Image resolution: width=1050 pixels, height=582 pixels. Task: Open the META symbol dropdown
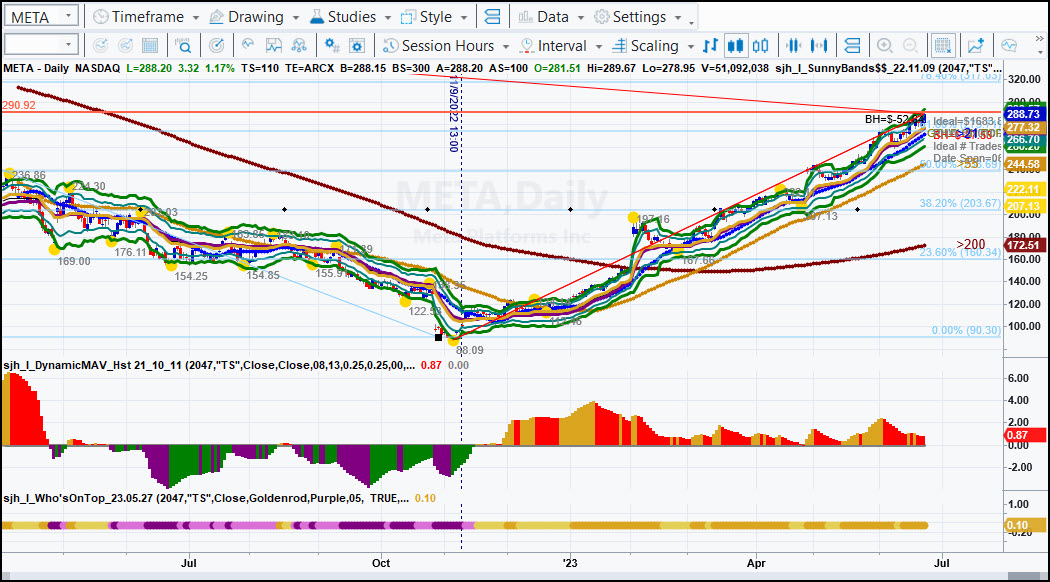[x=68, y=16]
